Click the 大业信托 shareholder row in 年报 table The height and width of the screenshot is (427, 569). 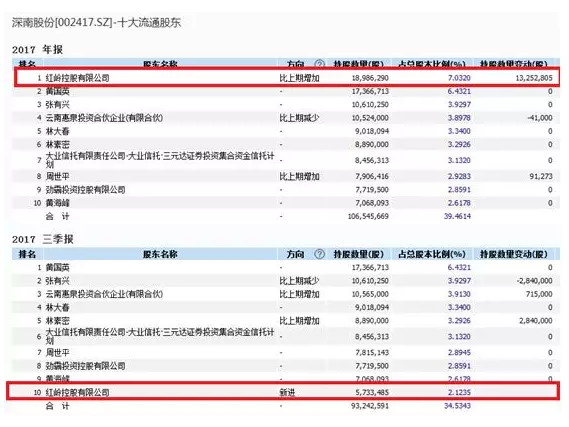pyautogui.click(x=286, y=160)
